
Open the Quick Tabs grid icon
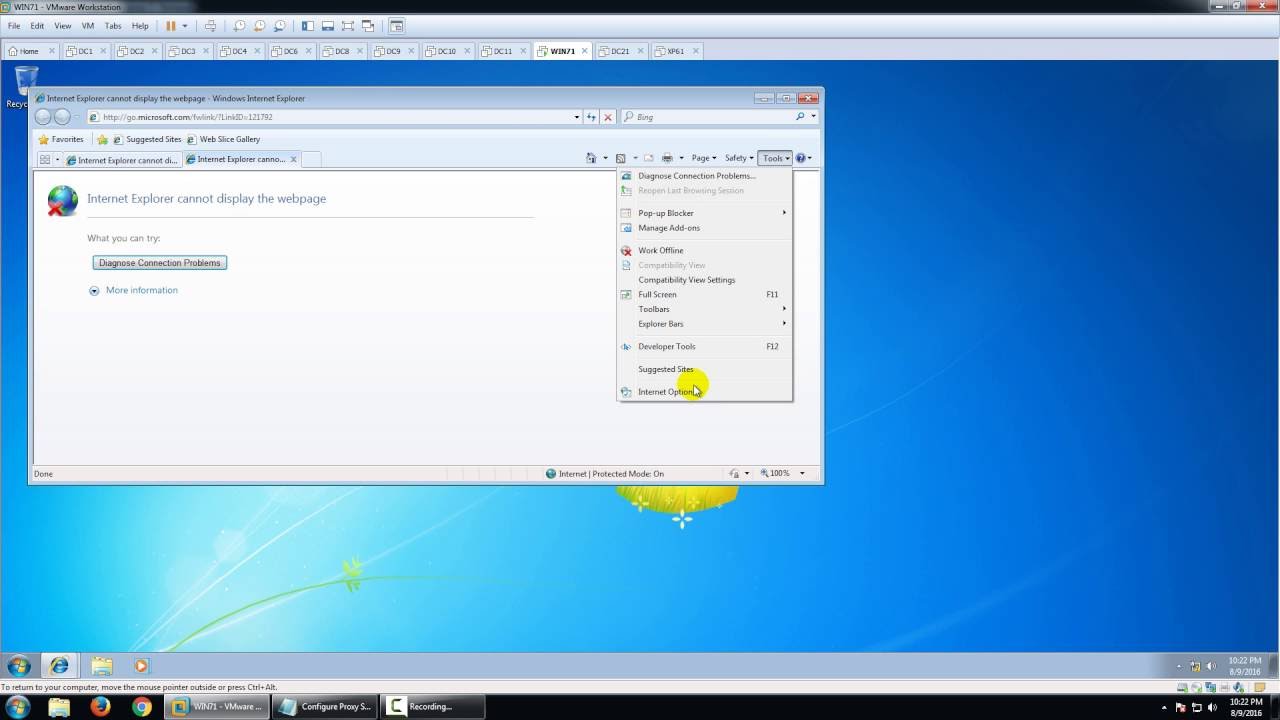(45, 159)
